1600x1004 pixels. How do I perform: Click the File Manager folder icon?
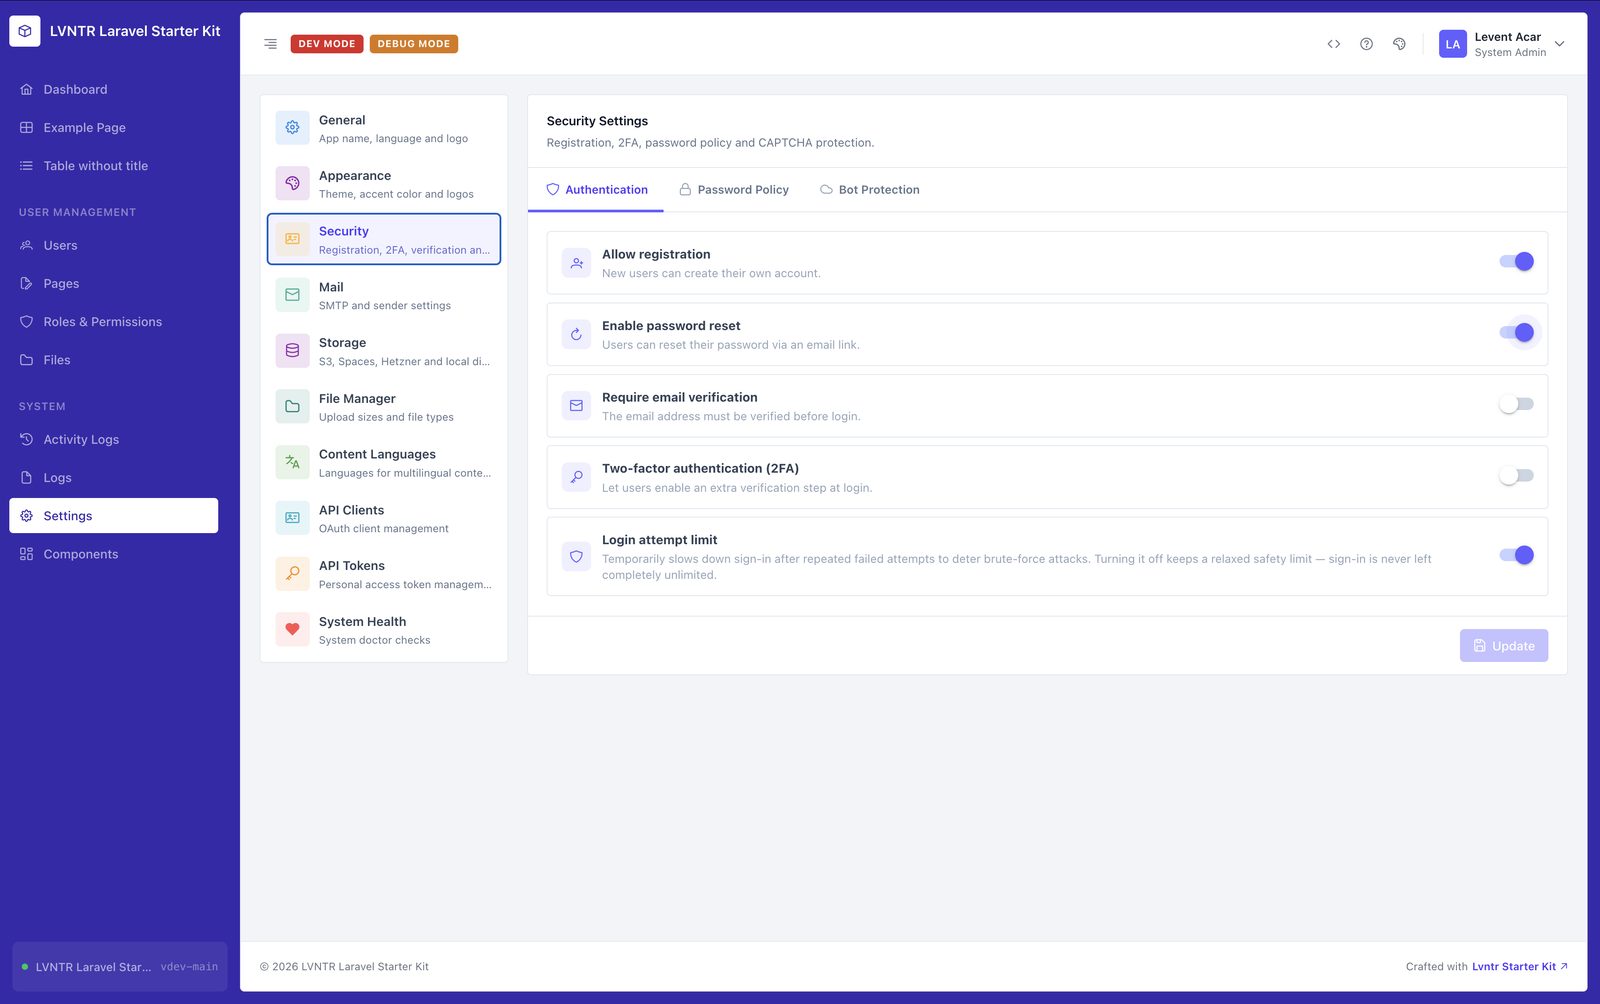292,407
